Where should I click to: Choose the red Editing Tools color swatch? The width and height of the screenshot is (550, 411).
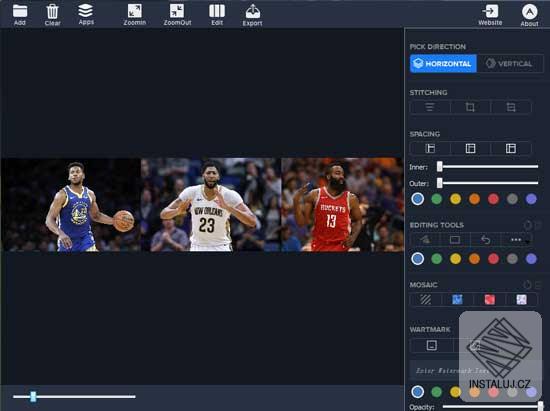(494, 259)
